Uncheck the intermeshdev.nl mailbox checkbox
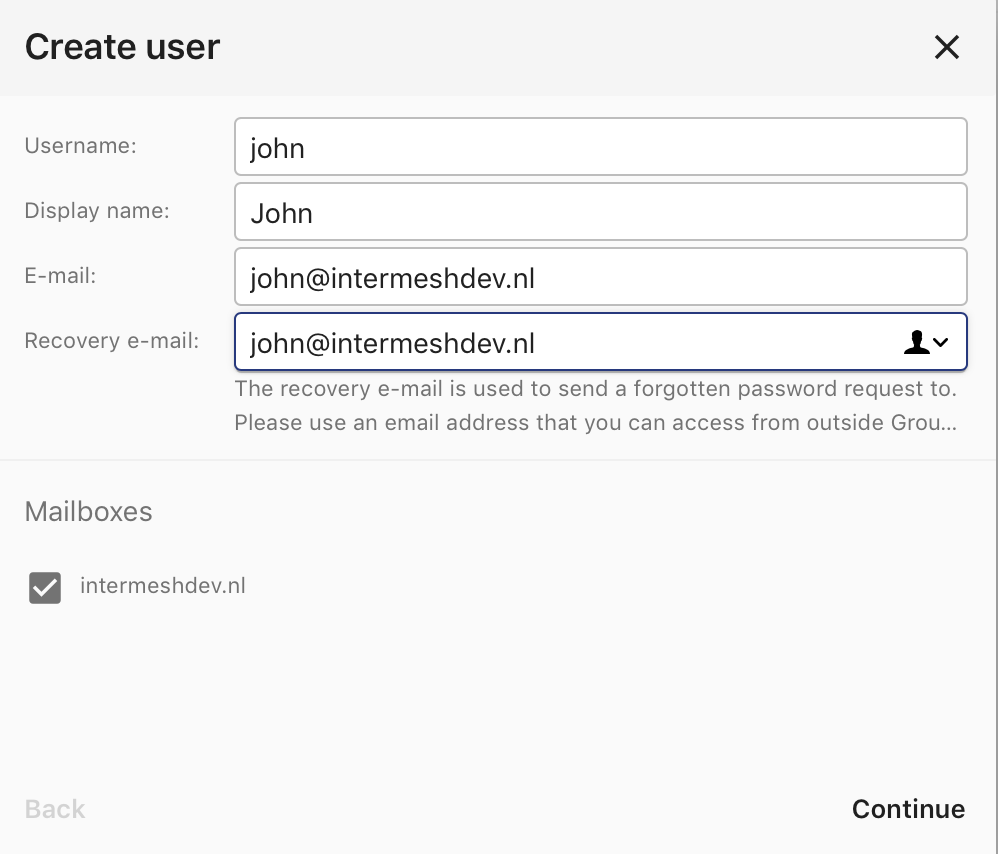 click(45, 587)
